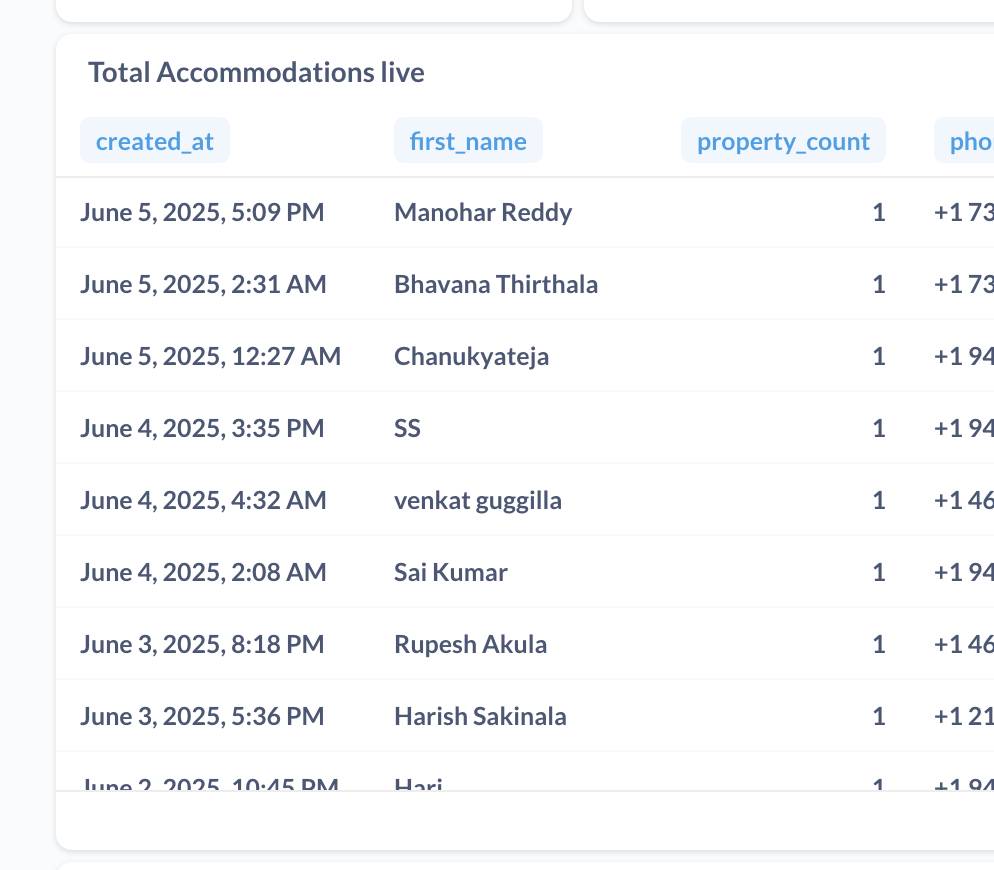Select the June 5, 2025, 12:27 AM date cell

tap(210, 357)
